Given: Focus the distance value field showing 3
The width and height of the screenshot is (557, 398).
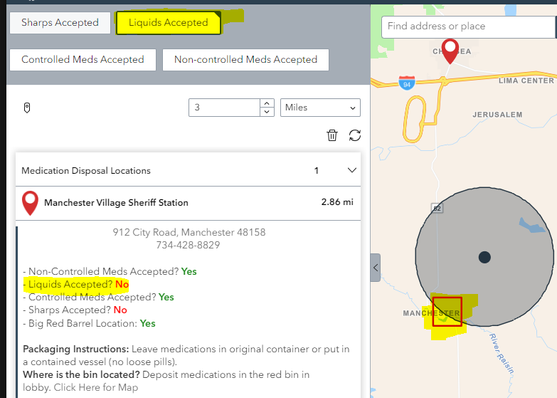Looking at the screenshot, I should tap(224, 107).
